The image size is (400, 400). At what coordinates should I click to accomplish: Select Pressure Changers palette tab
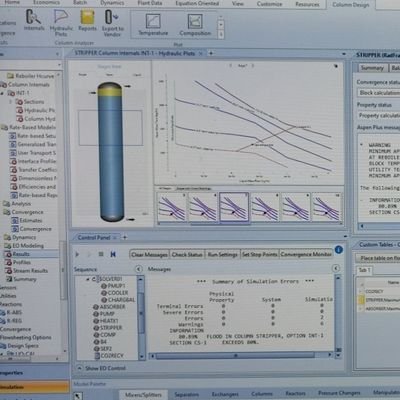click(339, 393)
